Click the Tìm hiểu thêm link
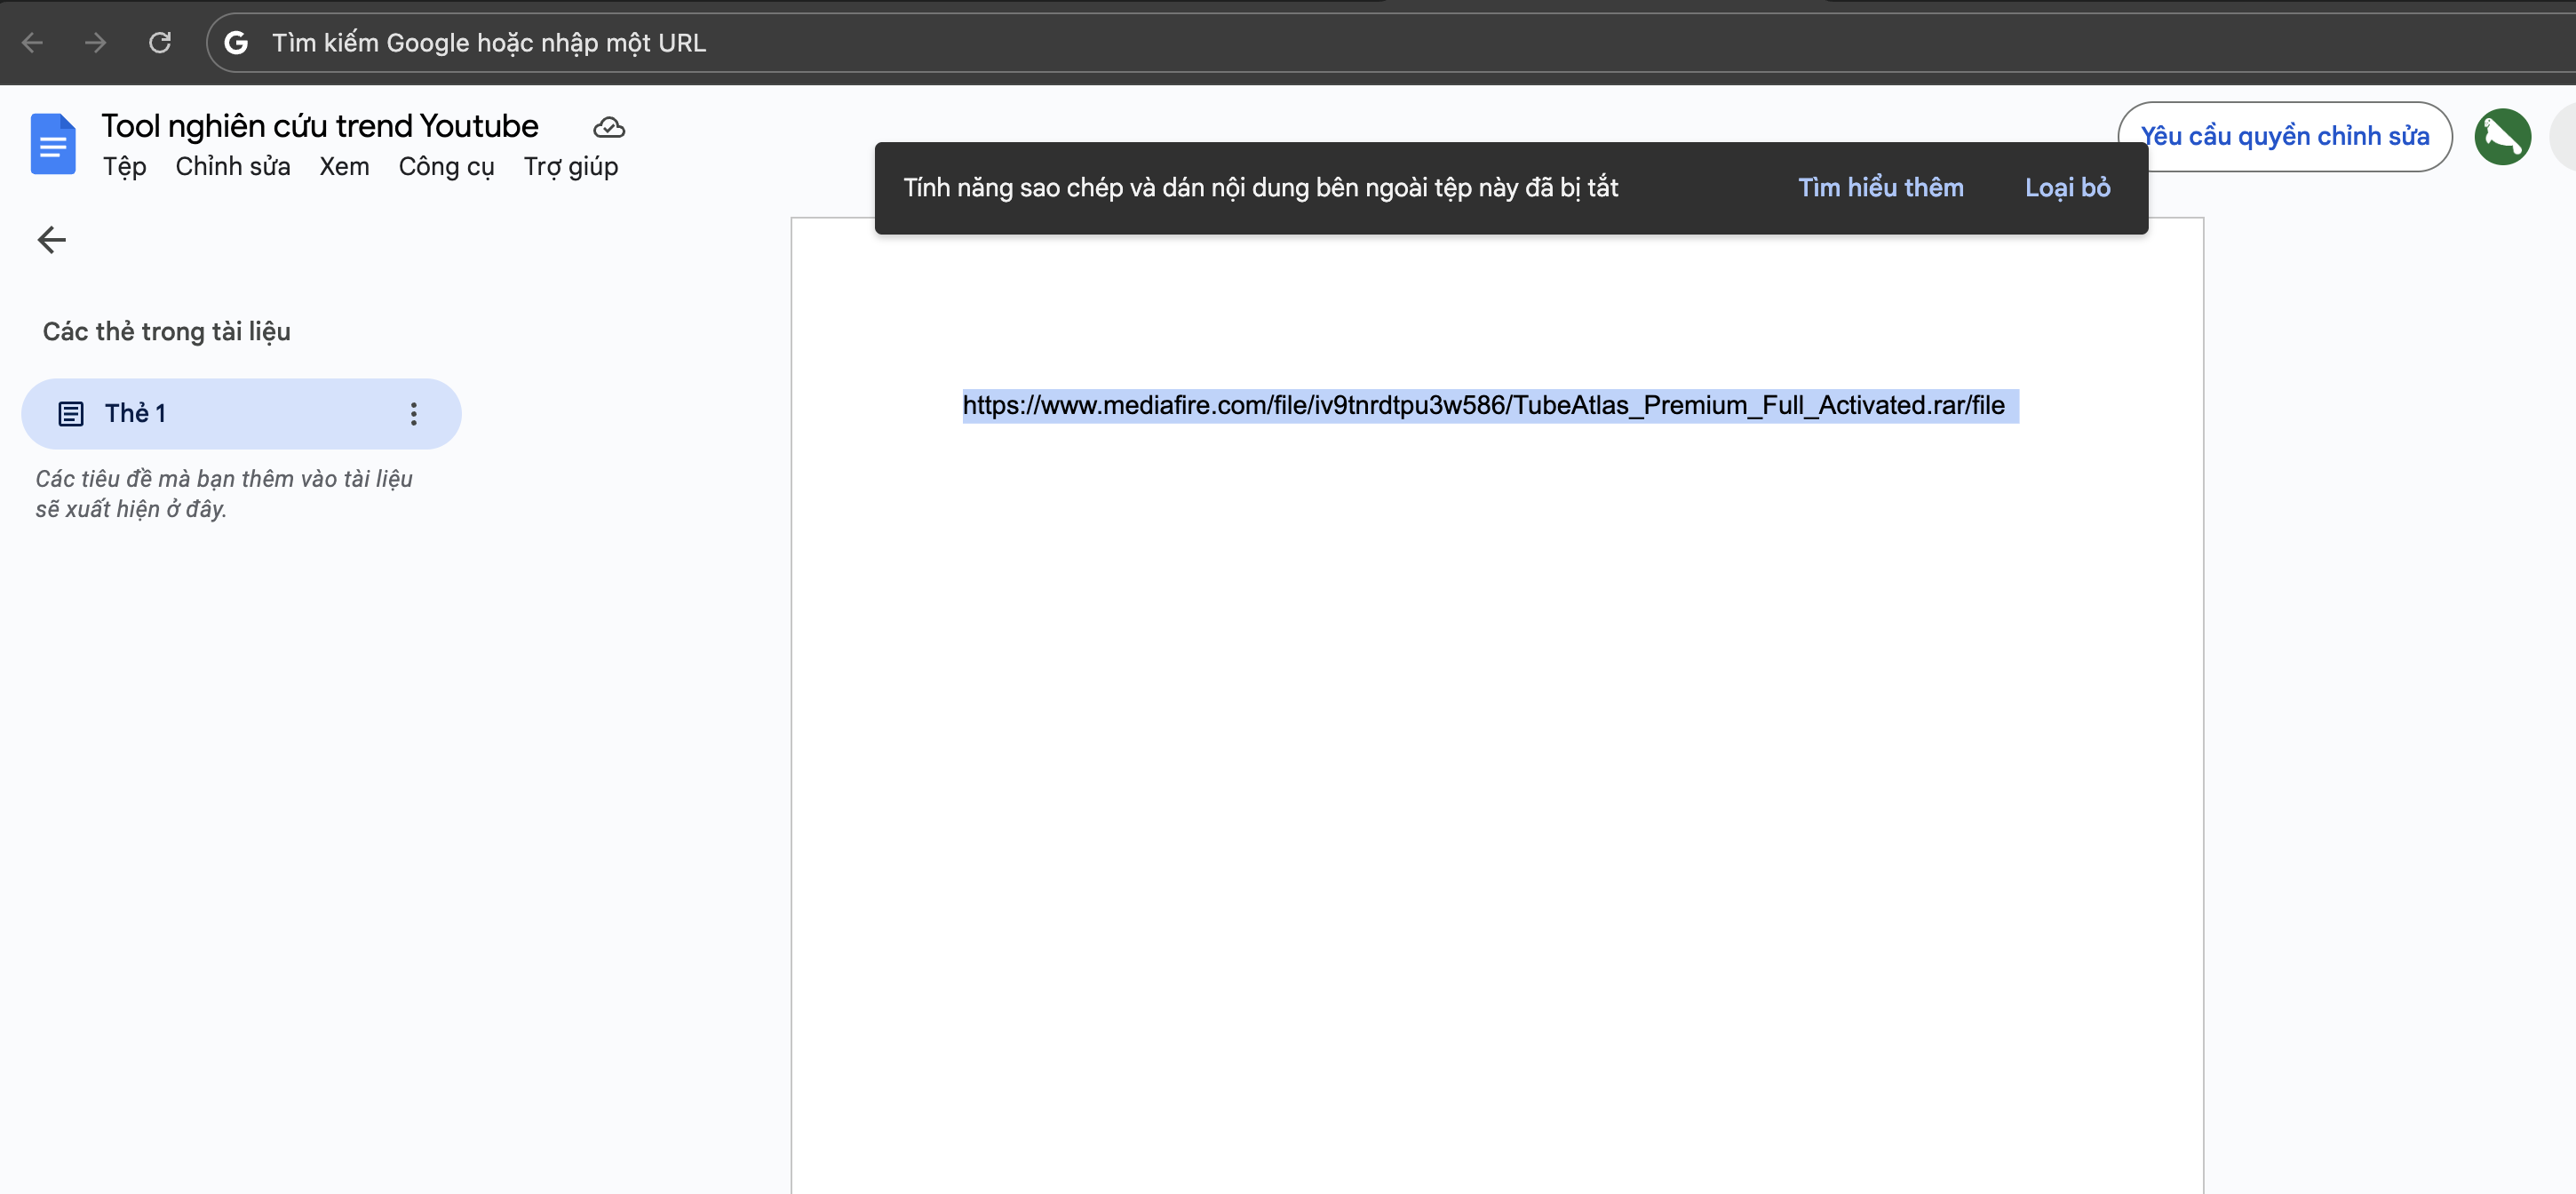Screen dimensions: 2576x1194 pos(1880,188)
